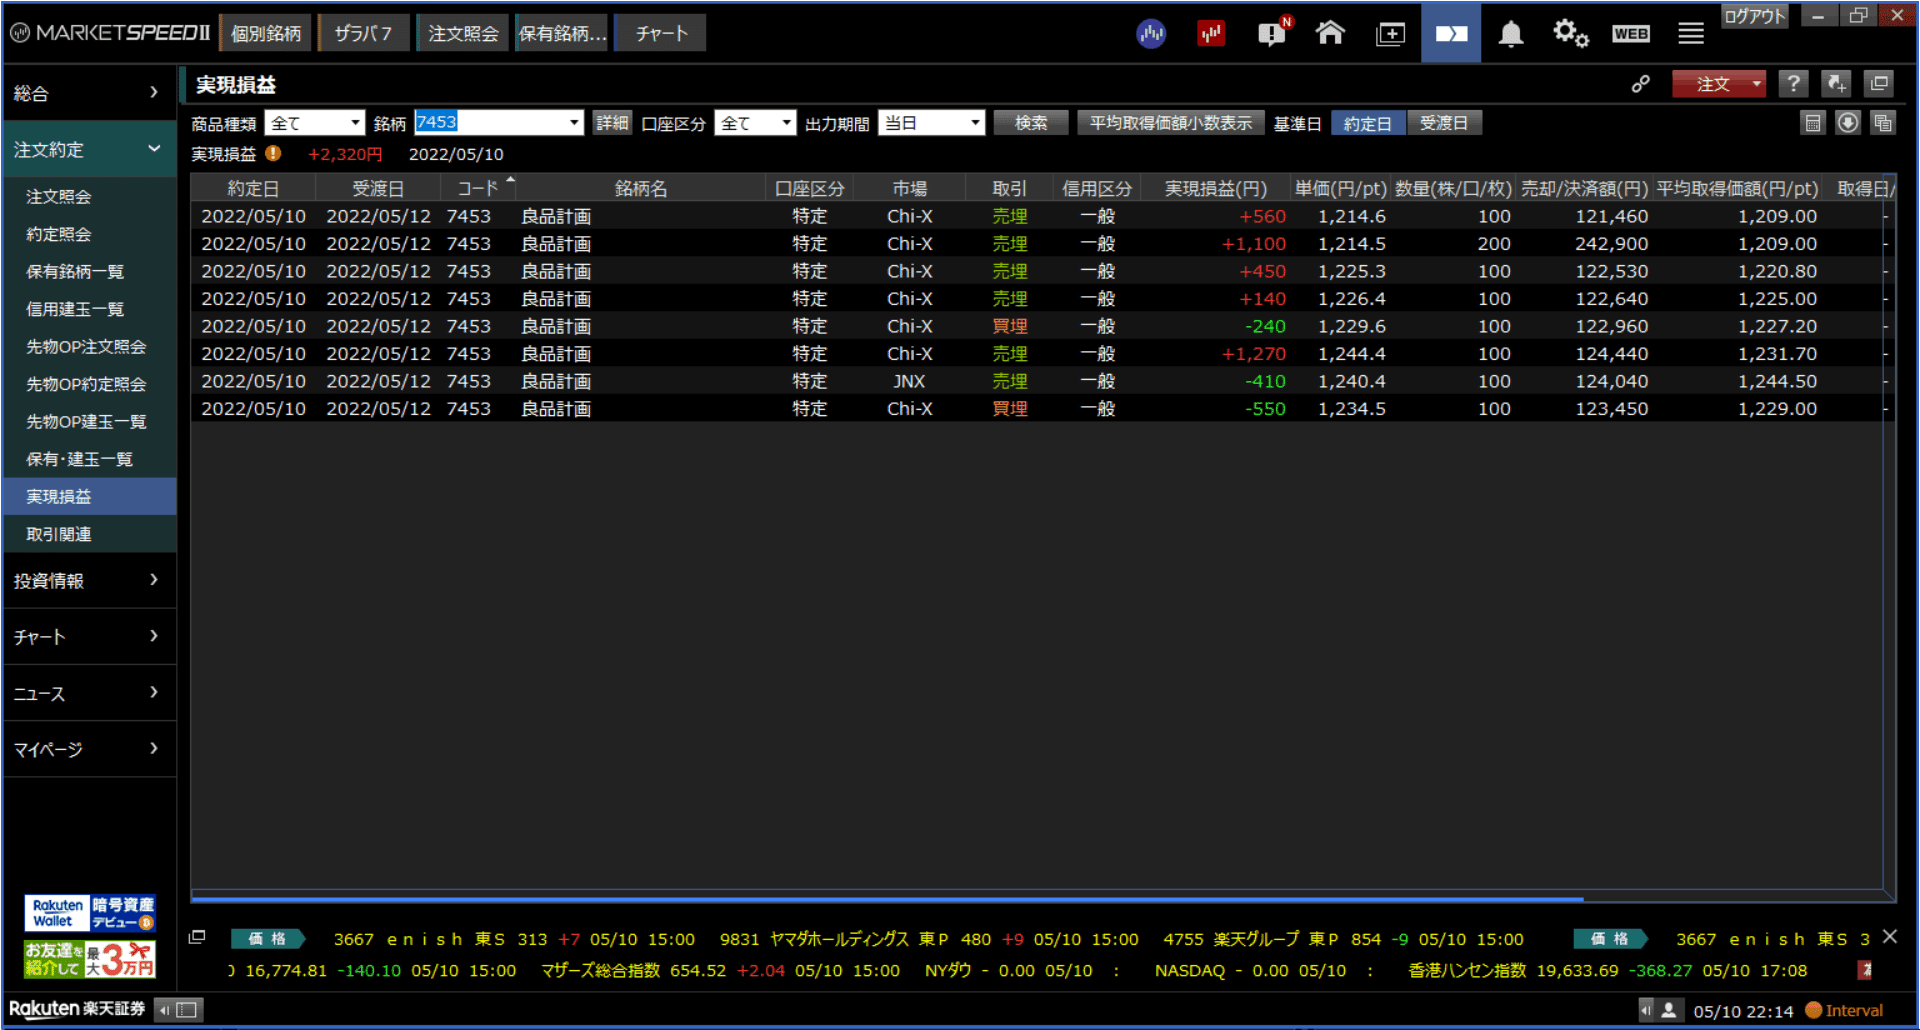Open the WEB icon
The height and width of the screenshot is (1030, 1920).
pyautogui.click(x=1631, y=34)
